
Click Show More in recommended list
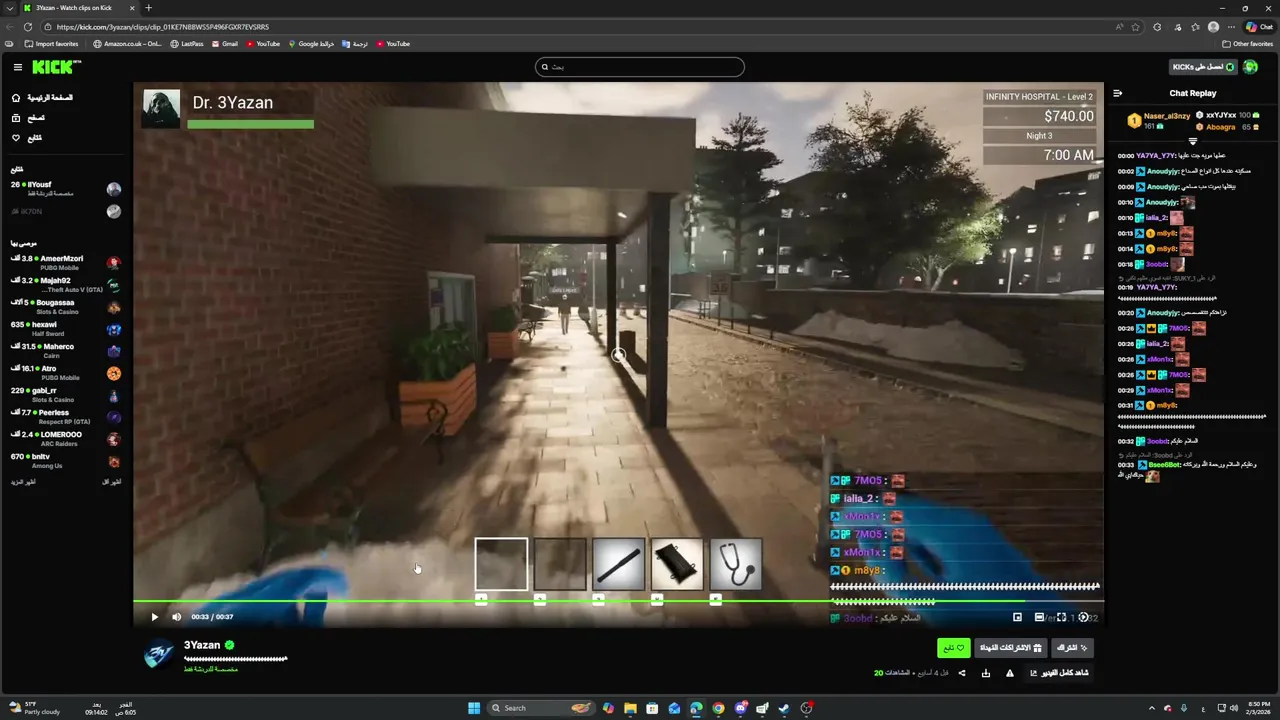tap(24, 482)
